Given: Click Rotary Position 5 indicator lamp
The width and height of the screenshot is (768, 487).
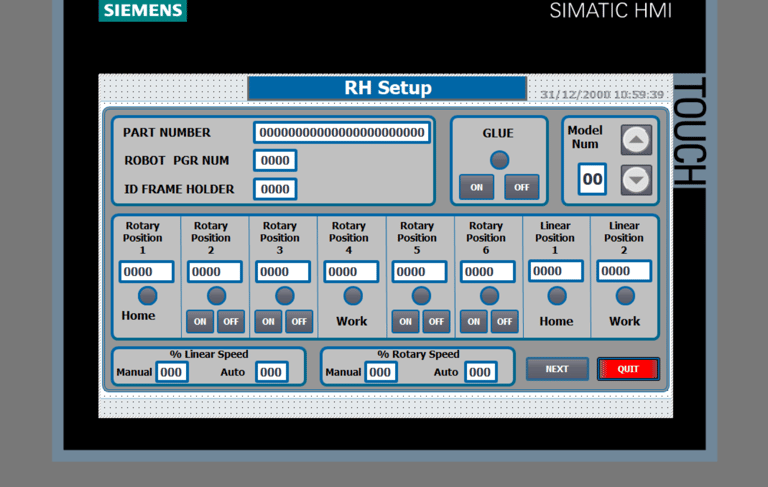Looking at the screenshot, I should pos(421,296).
